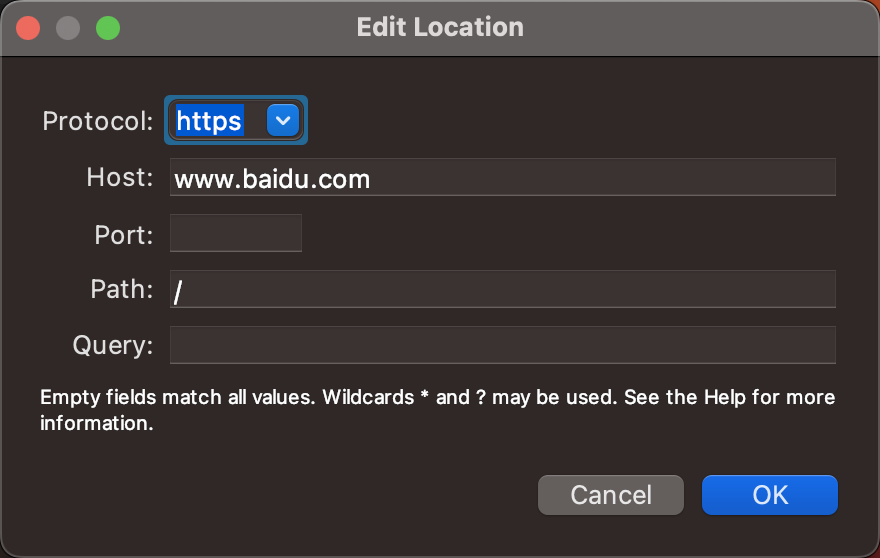
Task: Click the Host label
Action: pyautogui.click(x=120, y=179)
